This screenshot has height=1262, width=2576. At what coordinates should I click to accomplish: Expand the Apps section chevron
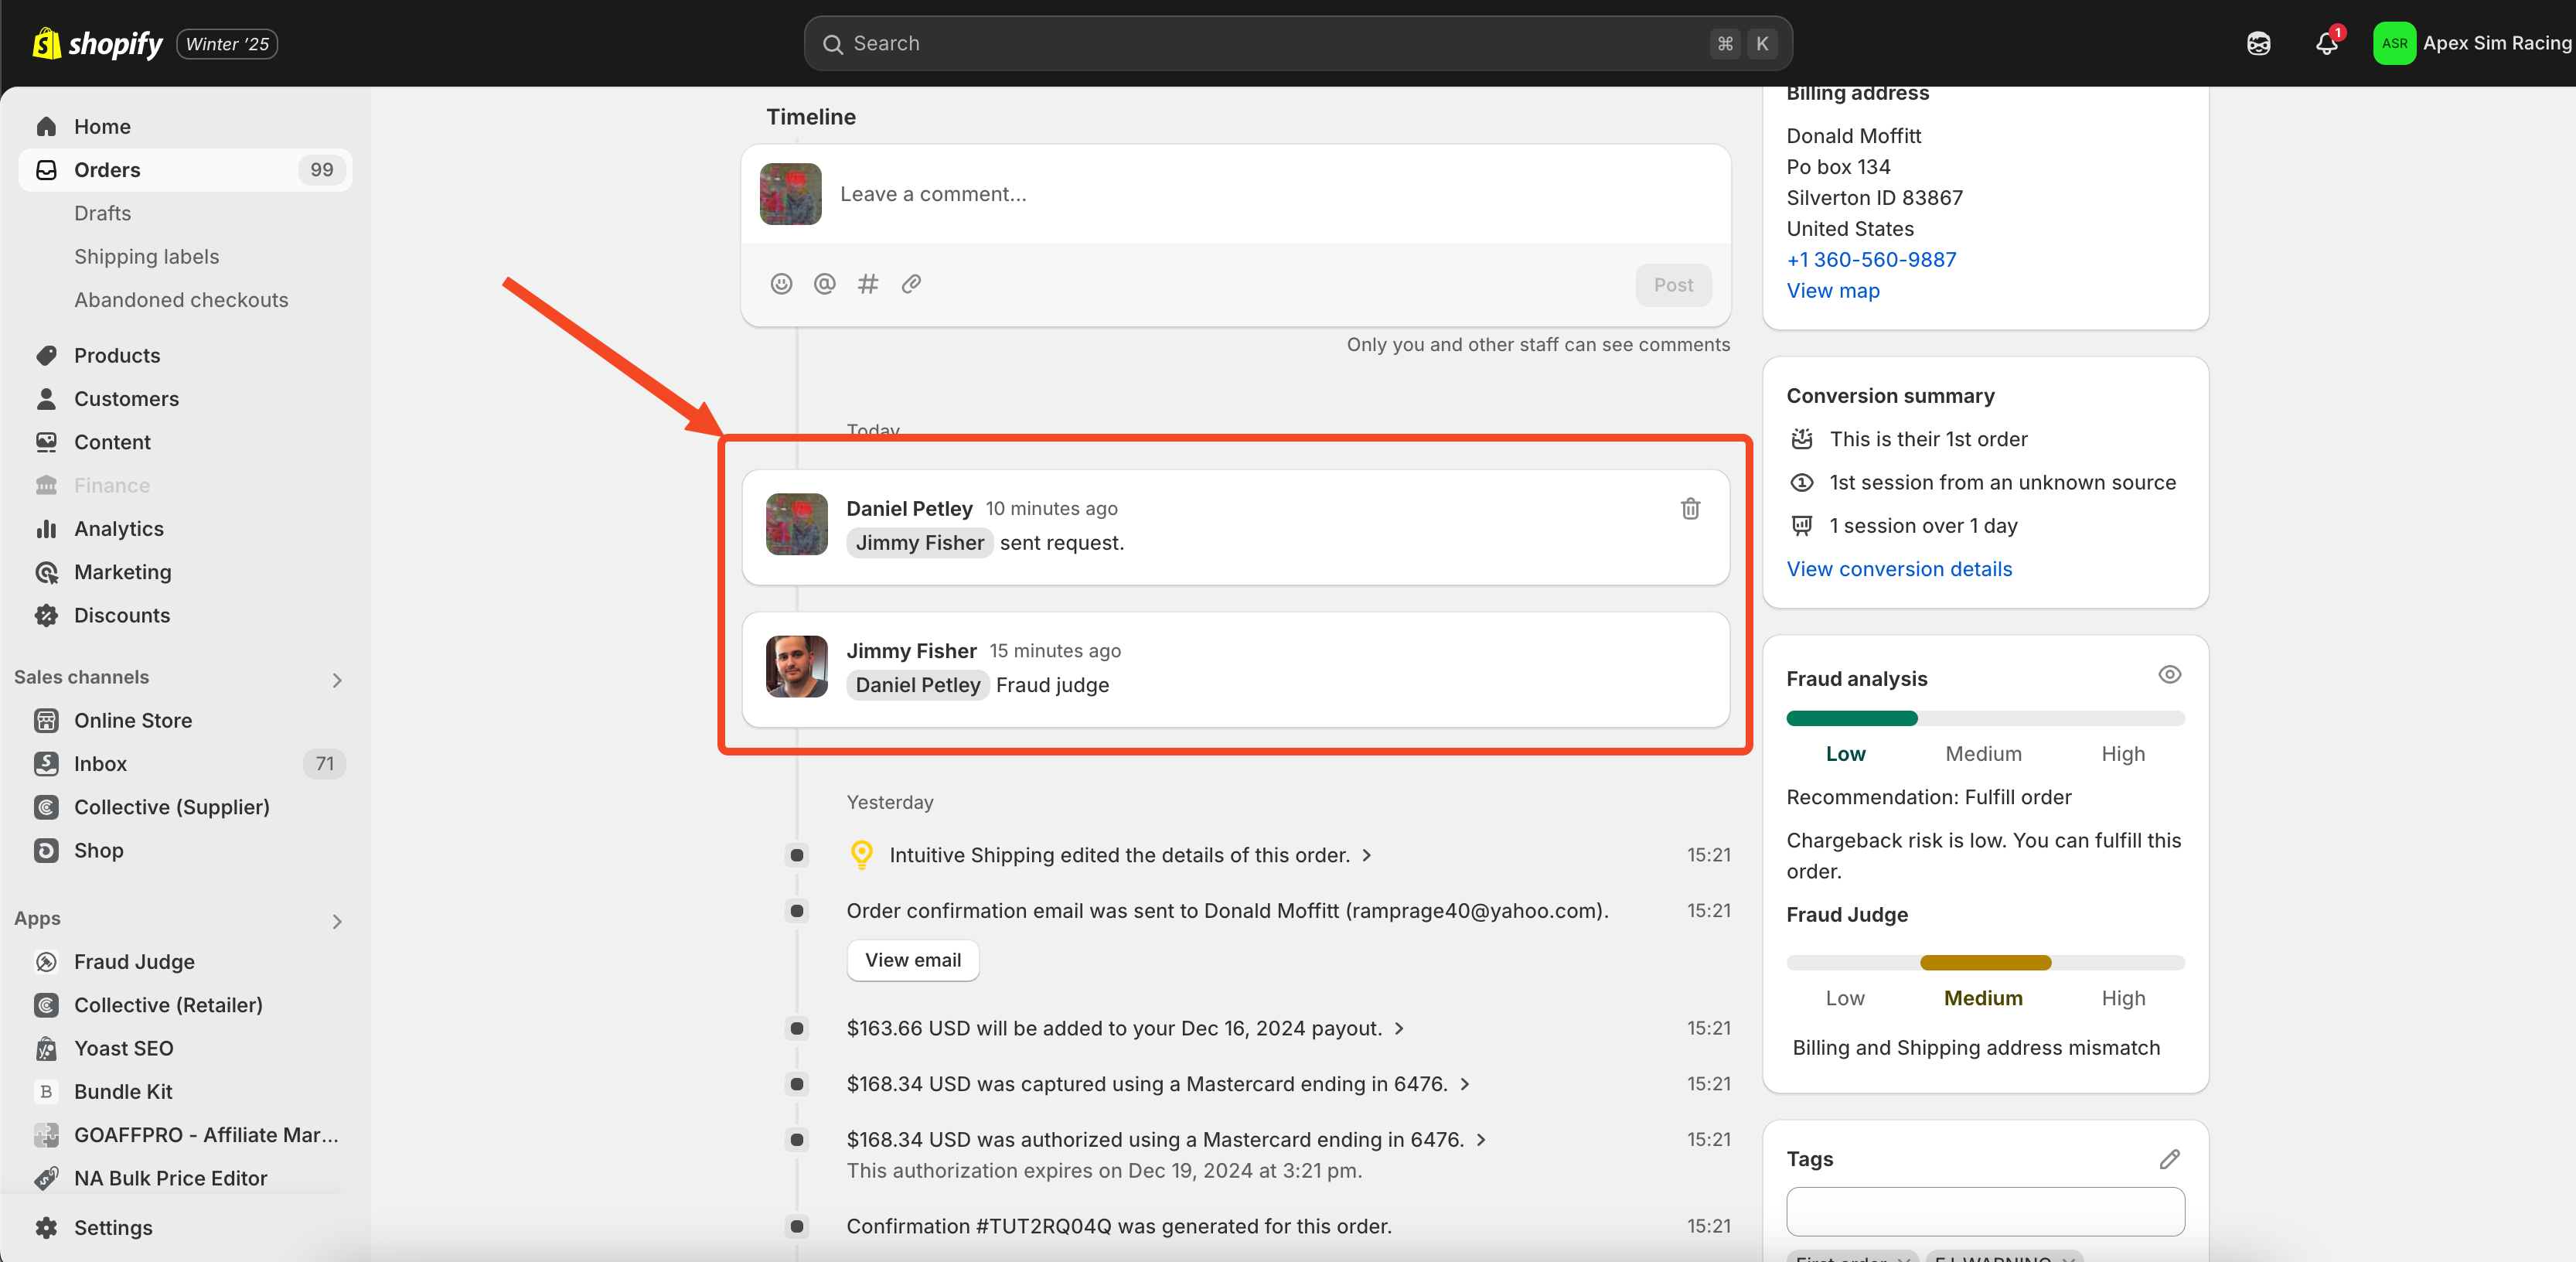(337, 921)
